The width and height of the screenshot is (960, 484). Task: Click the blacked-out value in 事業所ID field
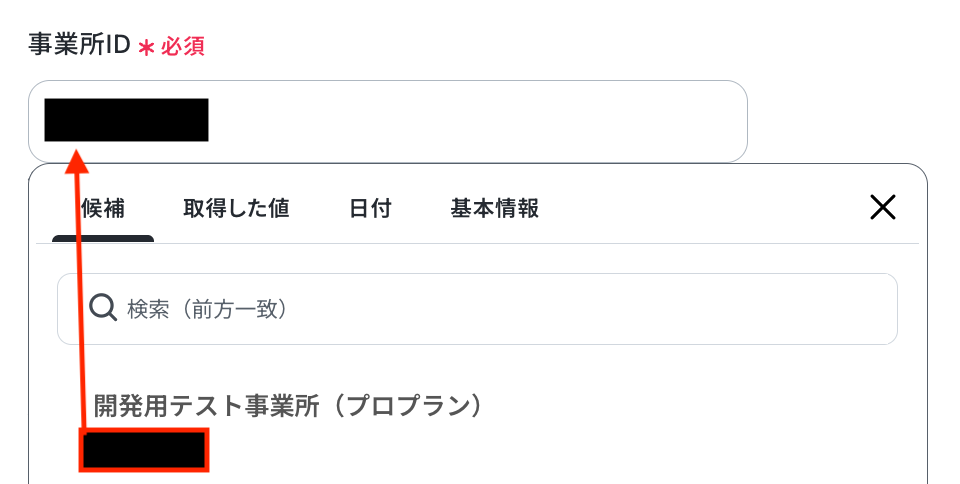coord(127,120)
